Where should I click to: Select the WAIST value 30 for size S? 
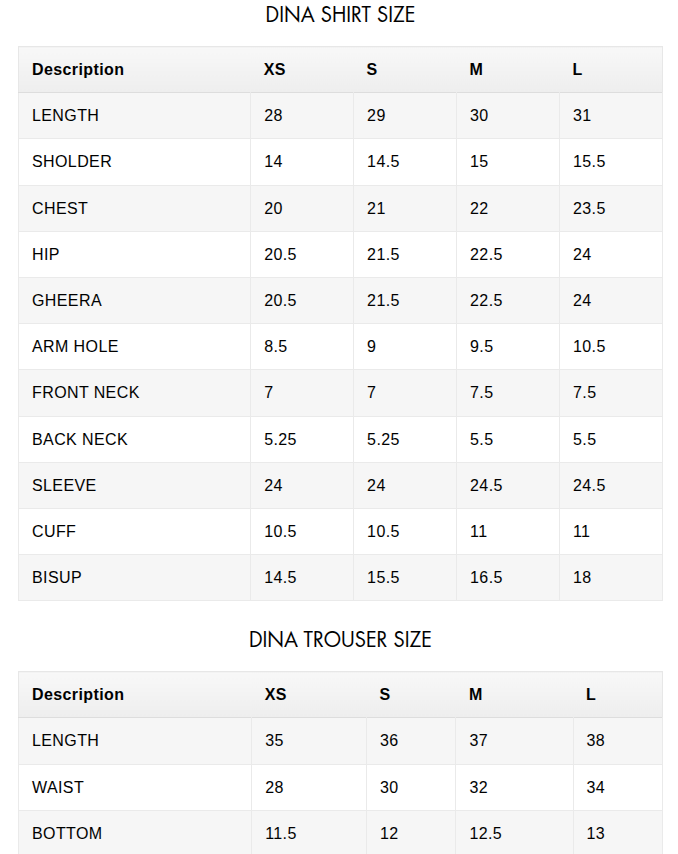[389, 787]
